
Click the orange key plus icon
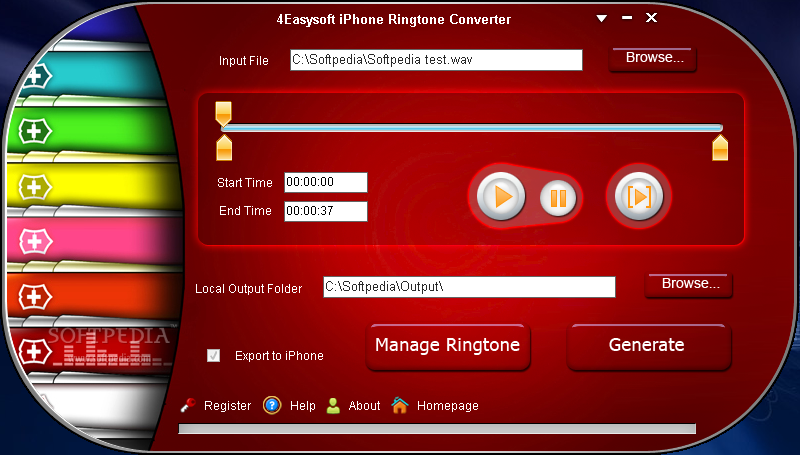tap(35, 297)
